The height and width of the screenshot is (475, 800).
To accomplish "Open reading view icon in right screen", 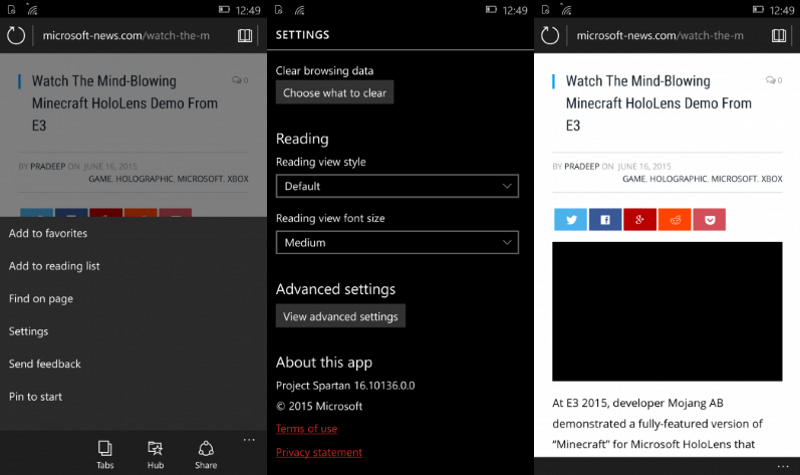I will coord(779,35).
